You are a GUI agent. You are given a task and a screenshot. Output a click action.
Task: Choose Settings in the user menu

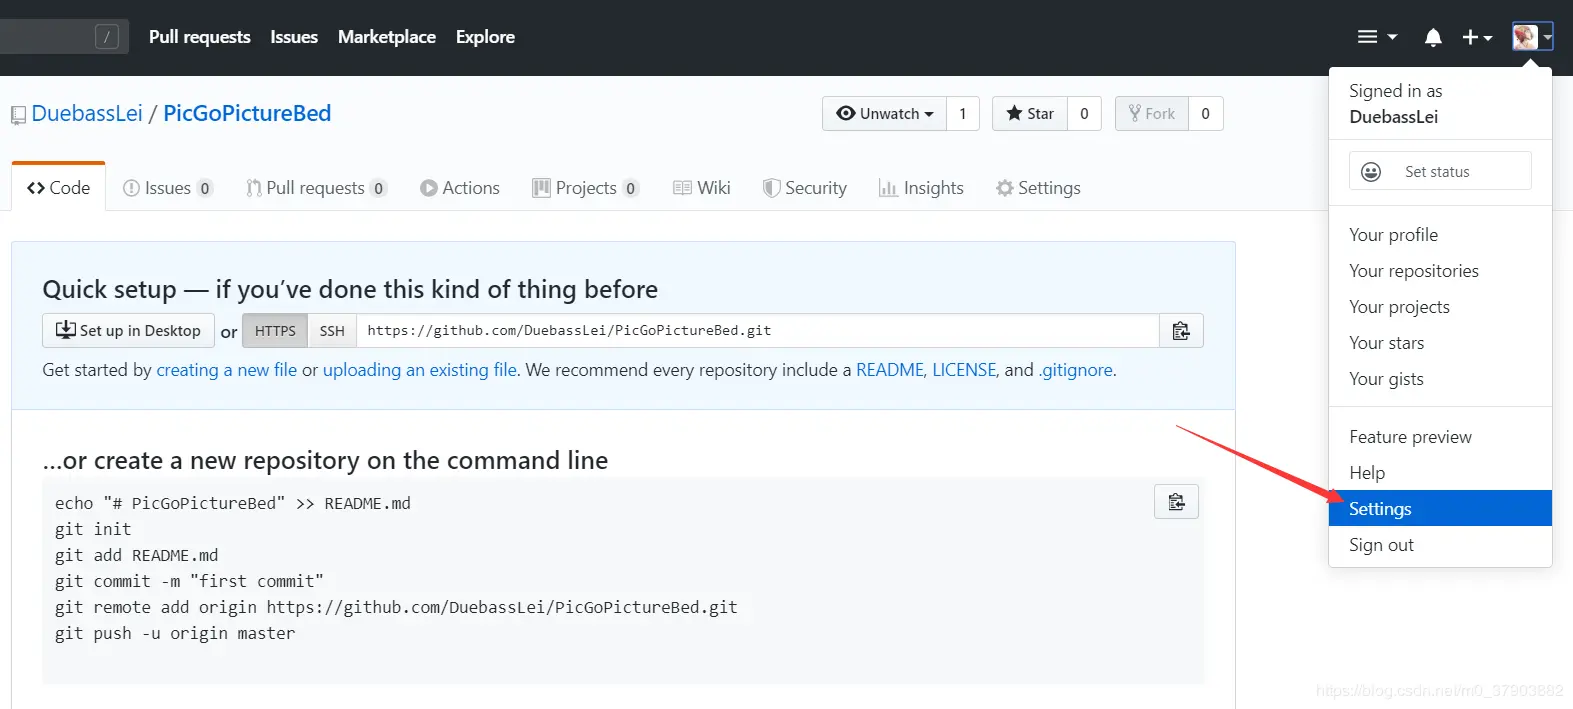pyautogui.click(x=1380, y=509)
